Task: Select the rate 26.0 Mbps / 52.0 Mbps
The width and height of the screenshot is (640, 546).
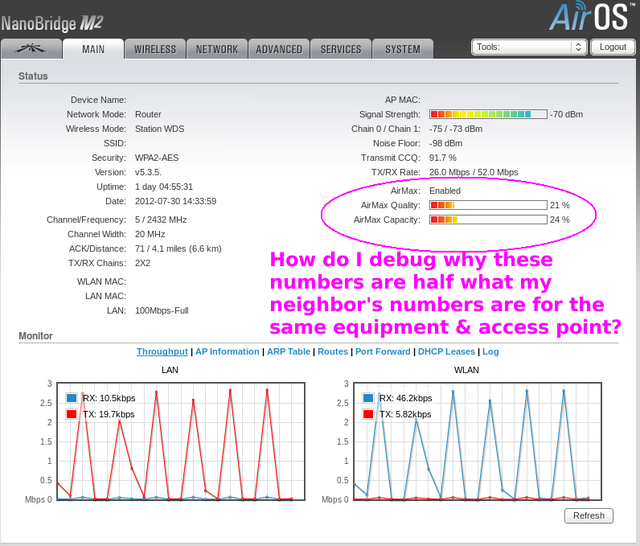Action: pos(473,172)
